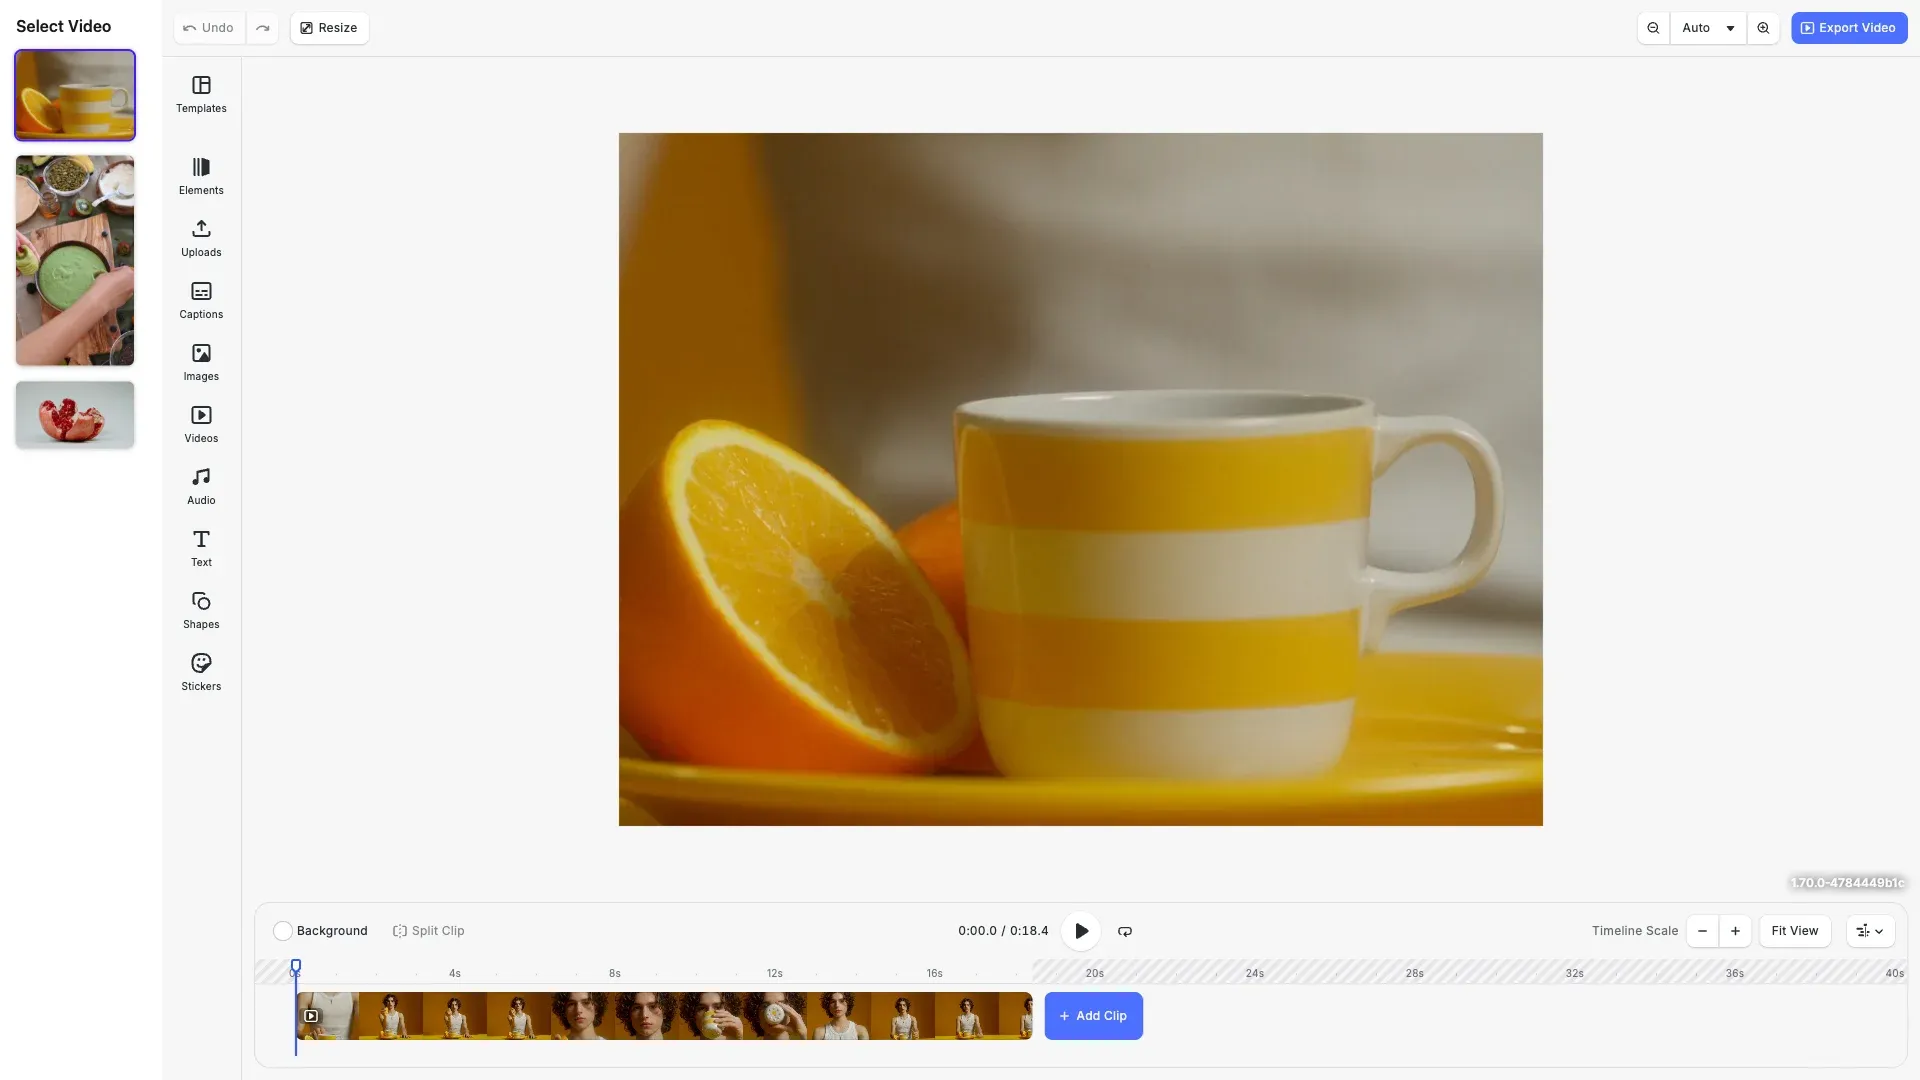The image size is (1920, 1080).
Task: Open the Auto zoom level dropdown
Action: tap(1708, 28)
